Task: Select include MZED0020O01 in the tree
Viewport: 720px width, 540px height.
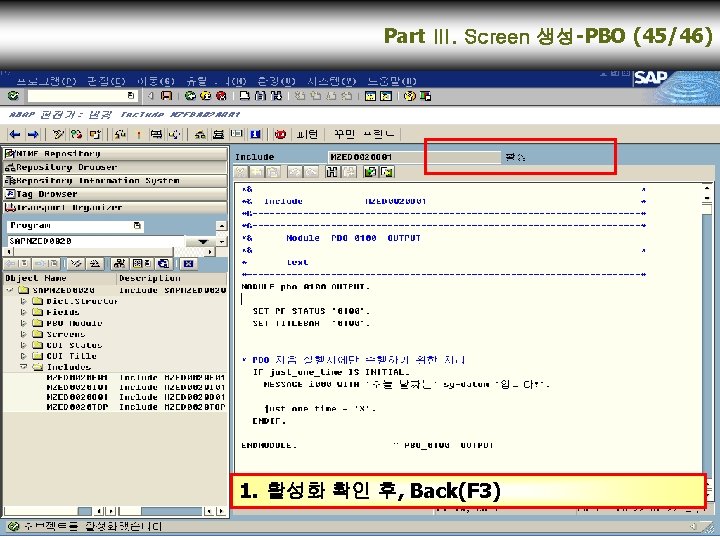Action: click(x=77, y=397)
